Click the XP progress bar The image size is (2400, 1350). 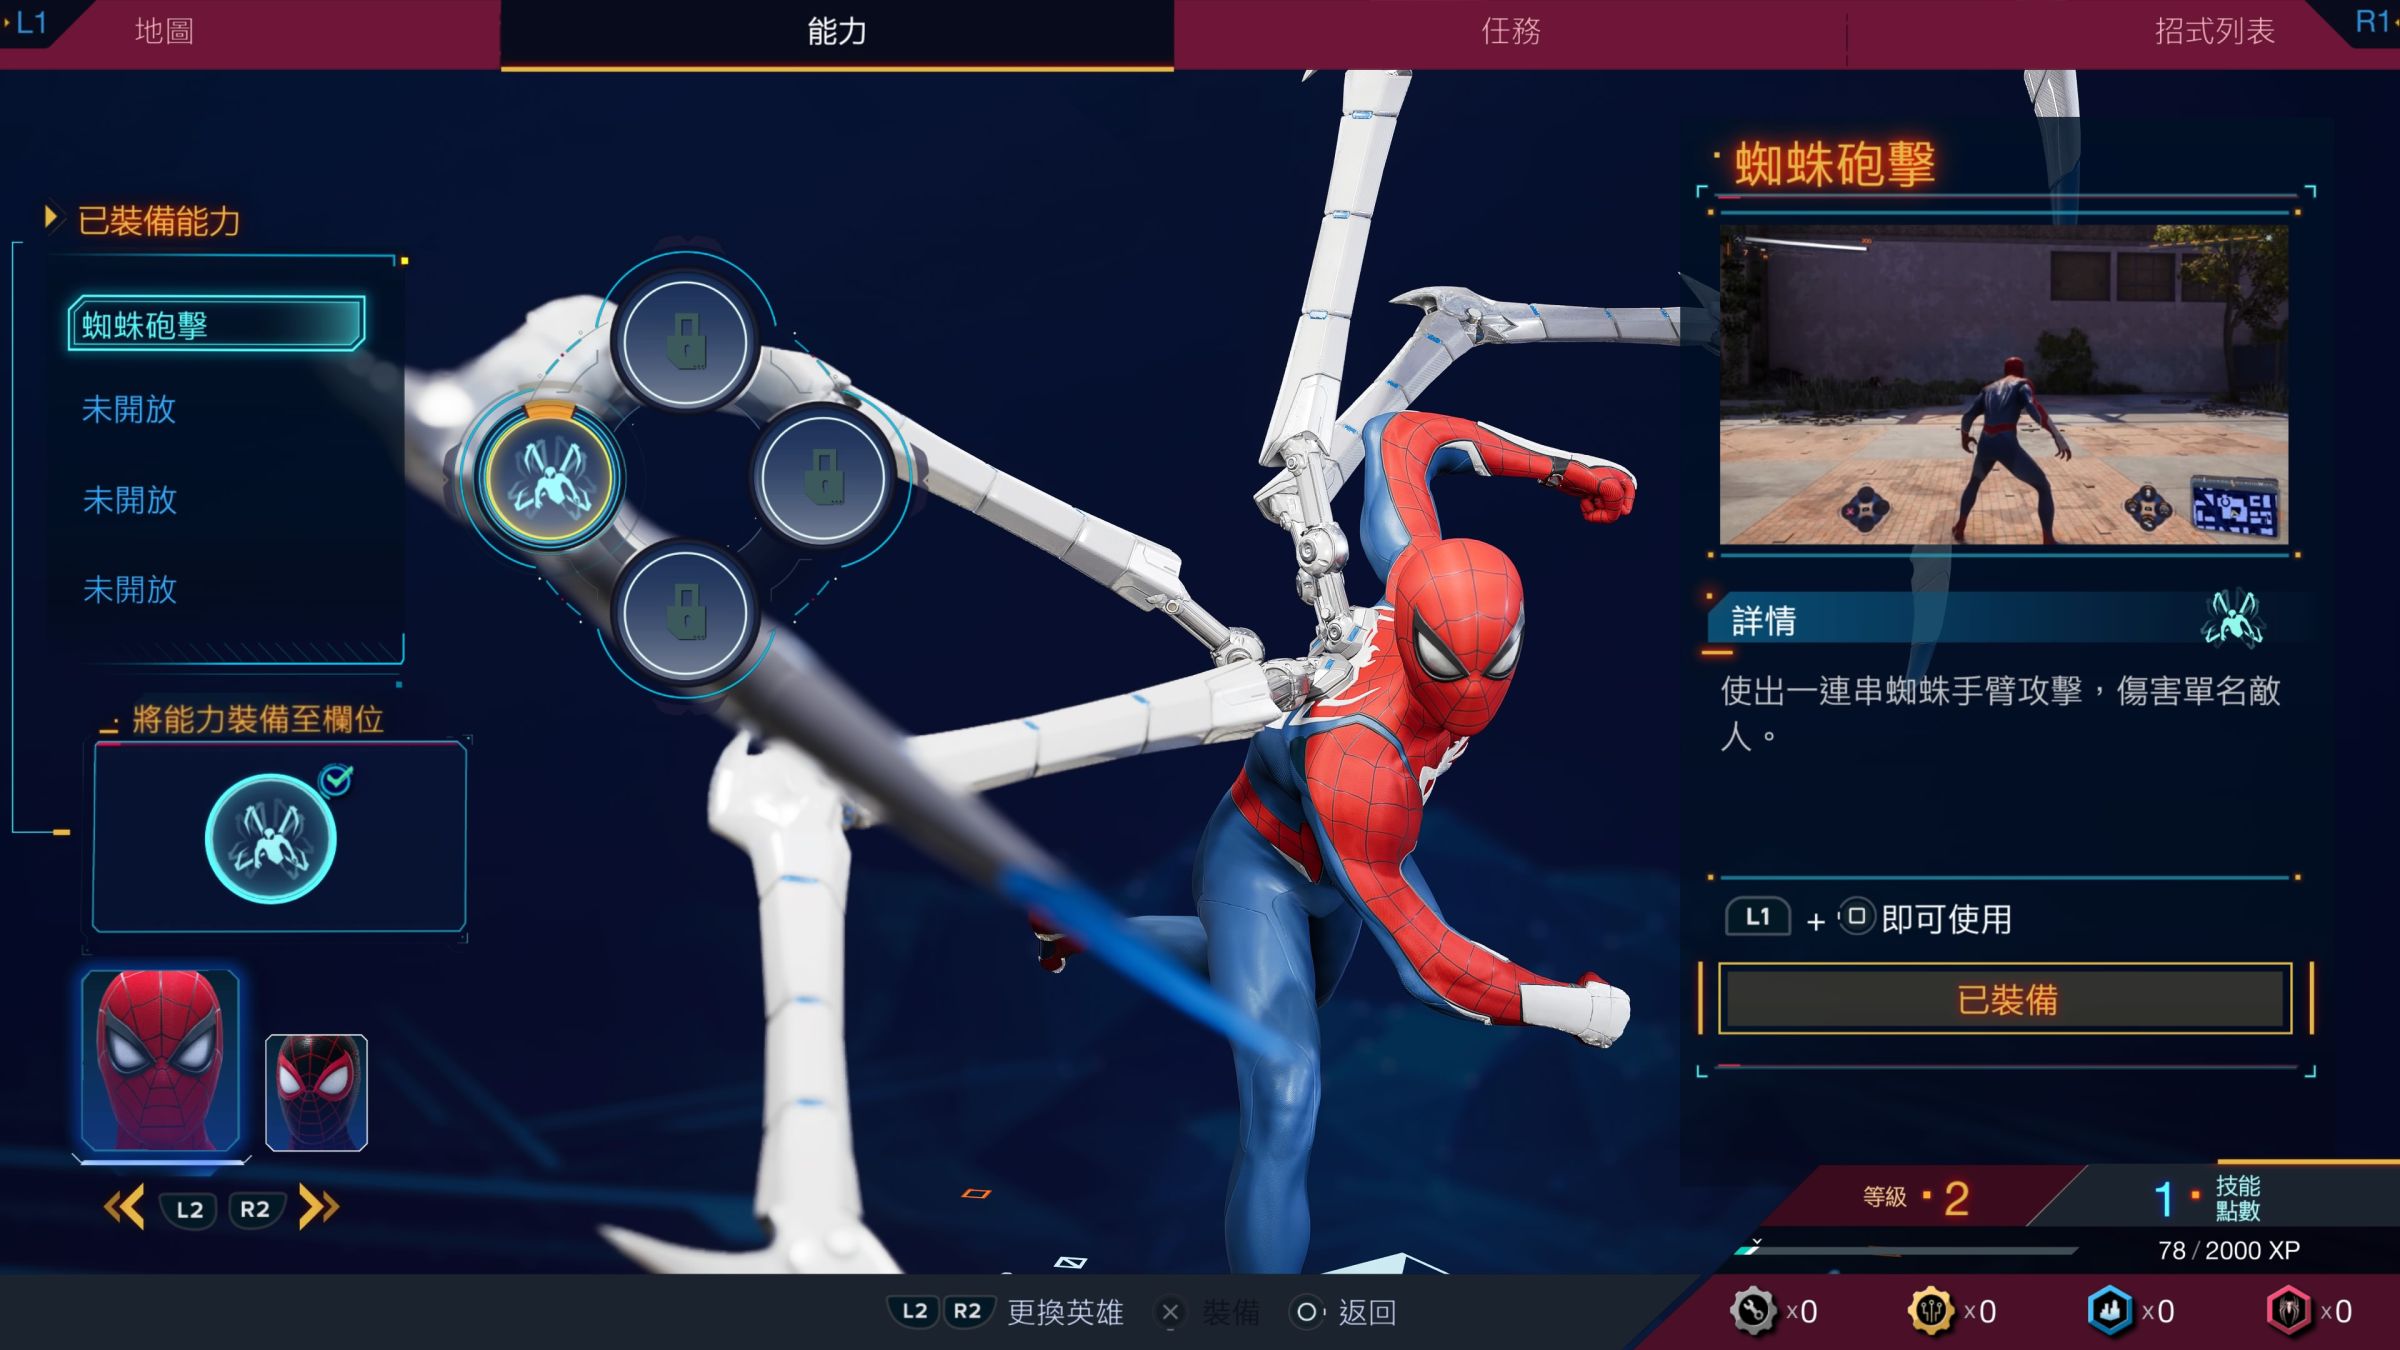1906,1250
